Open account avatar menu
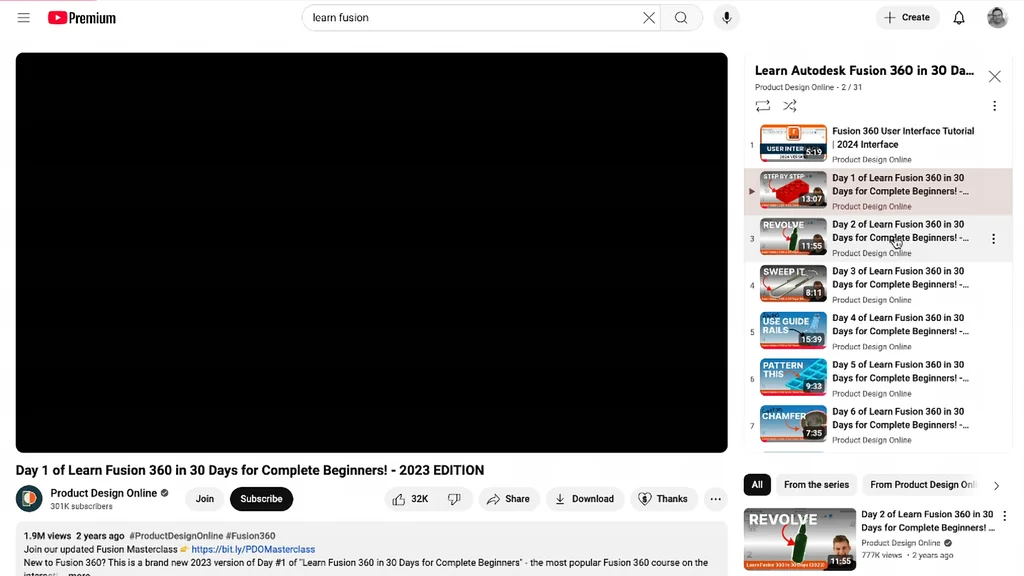Screen dimensions: 1024x576 coord(997,18)
